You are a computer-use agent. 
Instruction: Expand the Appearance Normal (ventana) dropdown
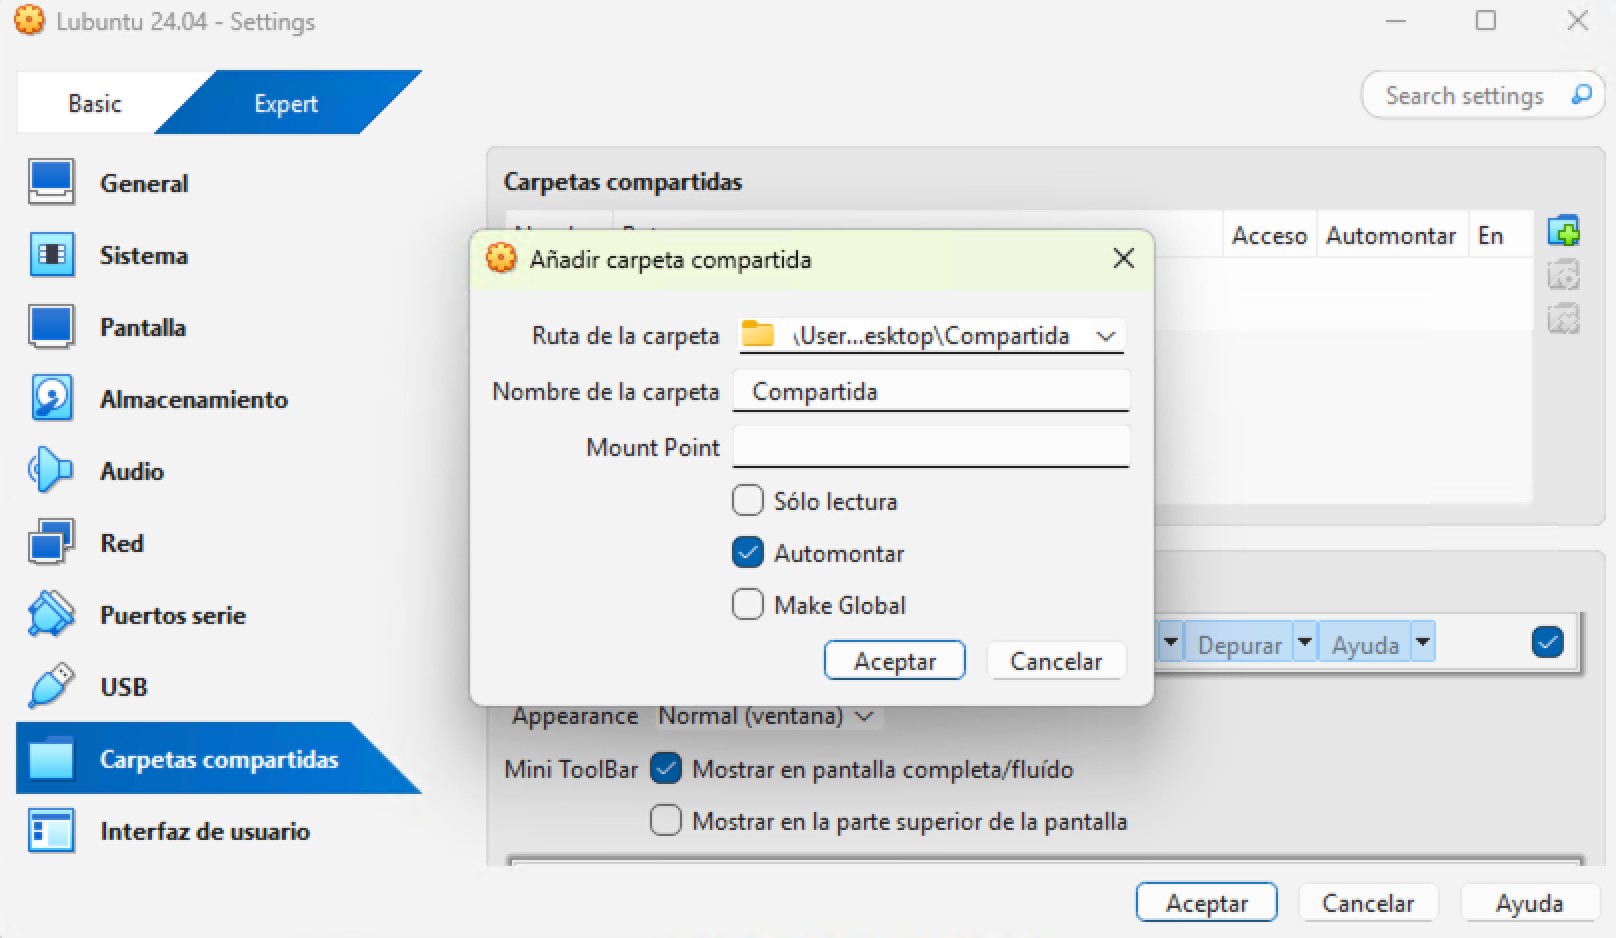(768, 716)
